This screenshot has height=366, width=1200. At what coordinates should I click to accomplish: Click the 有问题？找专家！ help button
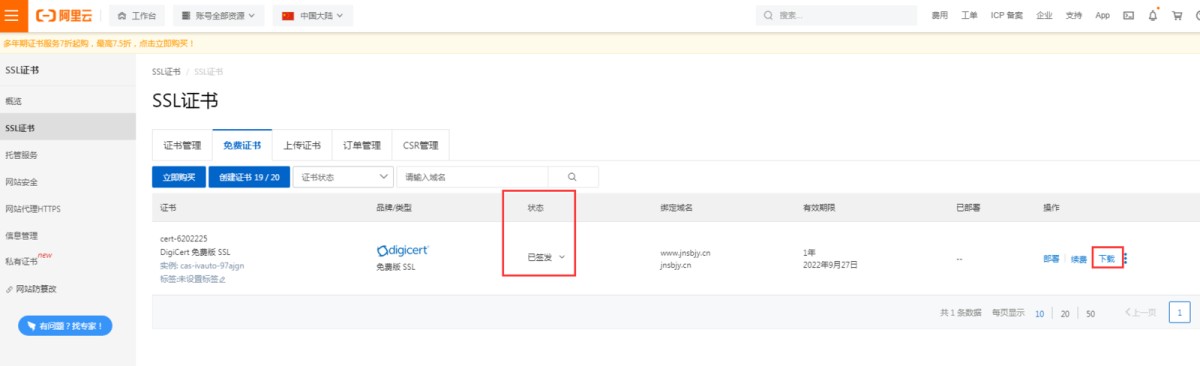(x=66, y=326)
